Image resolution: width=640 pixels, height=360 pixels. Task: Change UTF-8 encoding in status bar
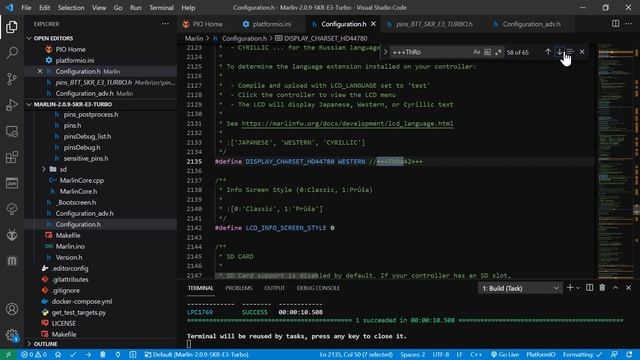tap(441, 354)
